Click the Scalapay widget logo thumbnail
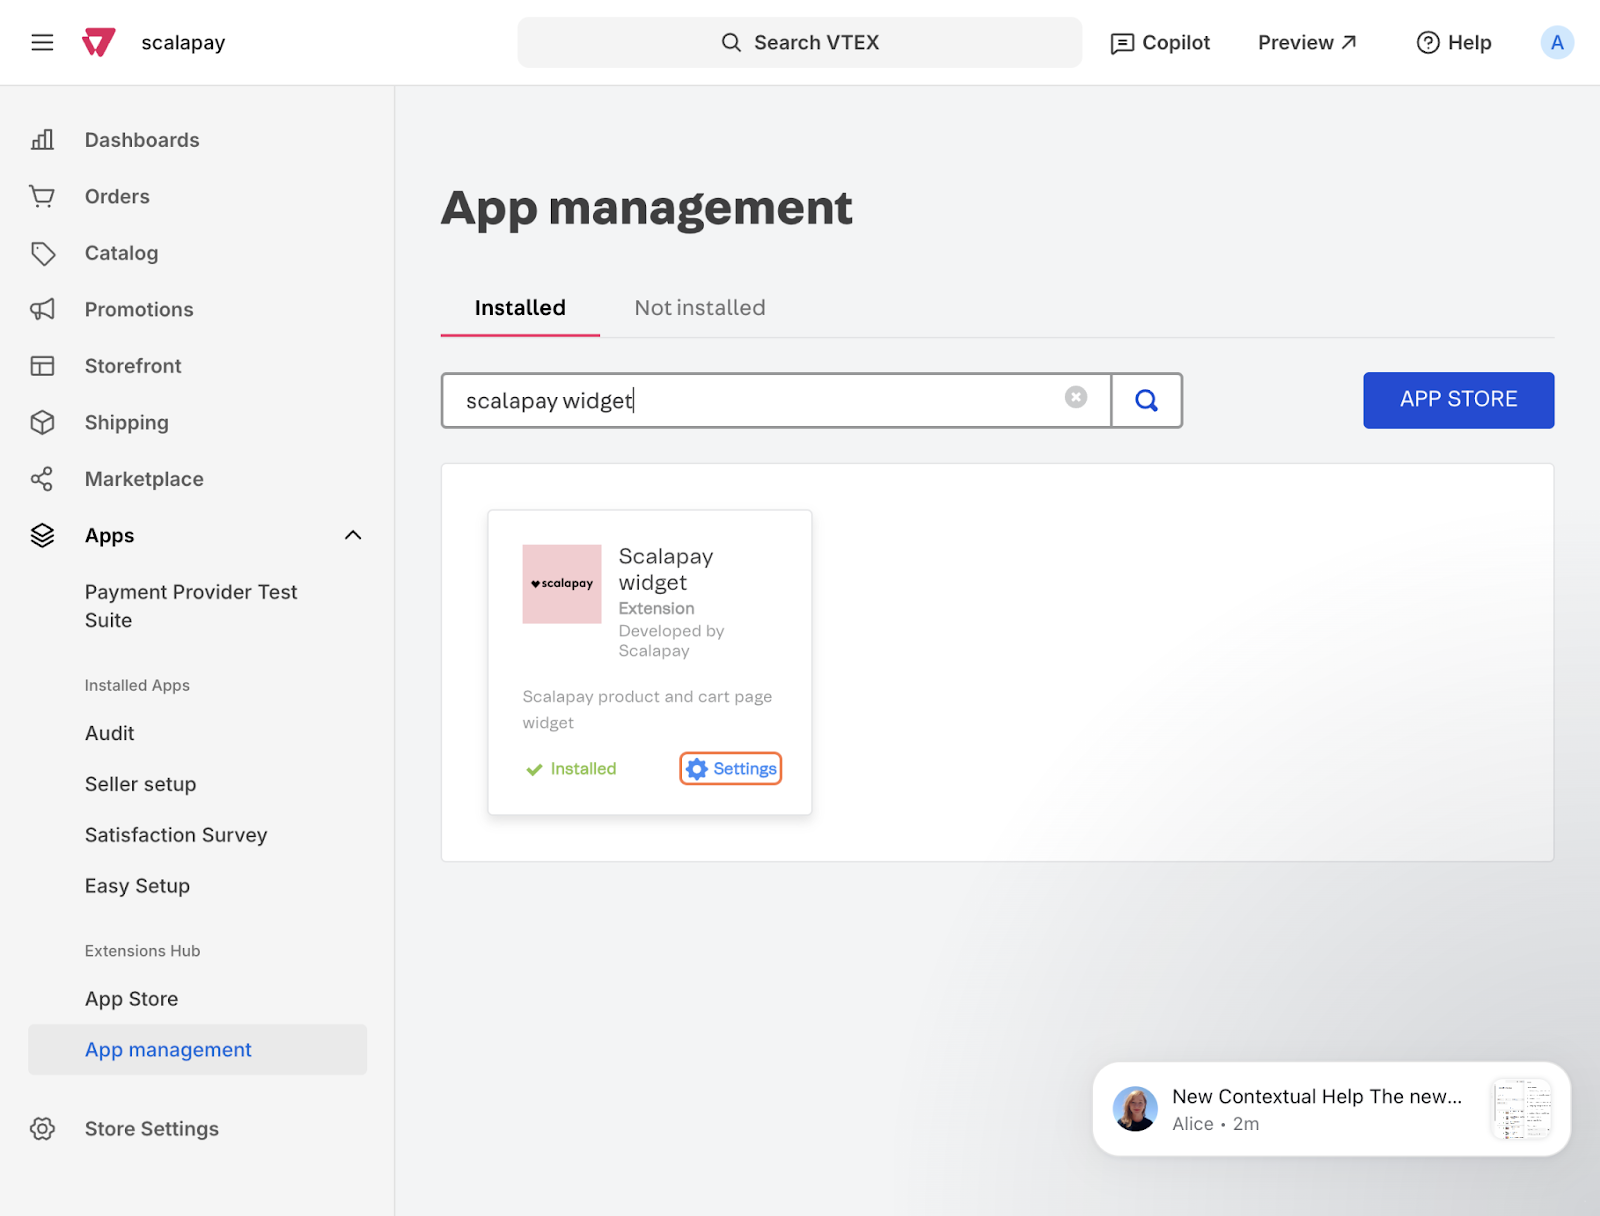 (562, 584)
